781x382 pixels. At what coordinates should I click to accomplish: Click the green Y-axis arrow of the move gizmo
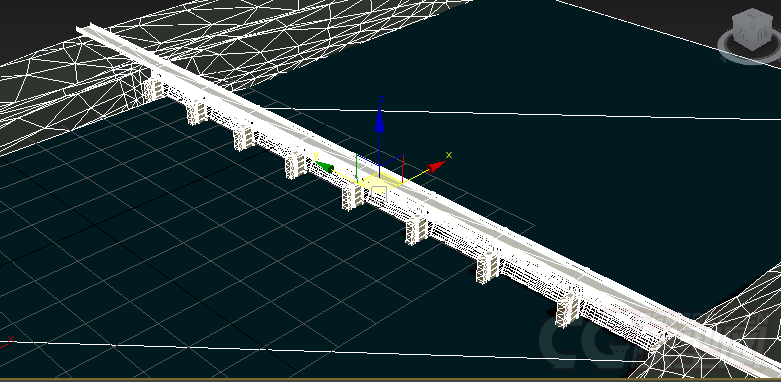pos(324,167)
